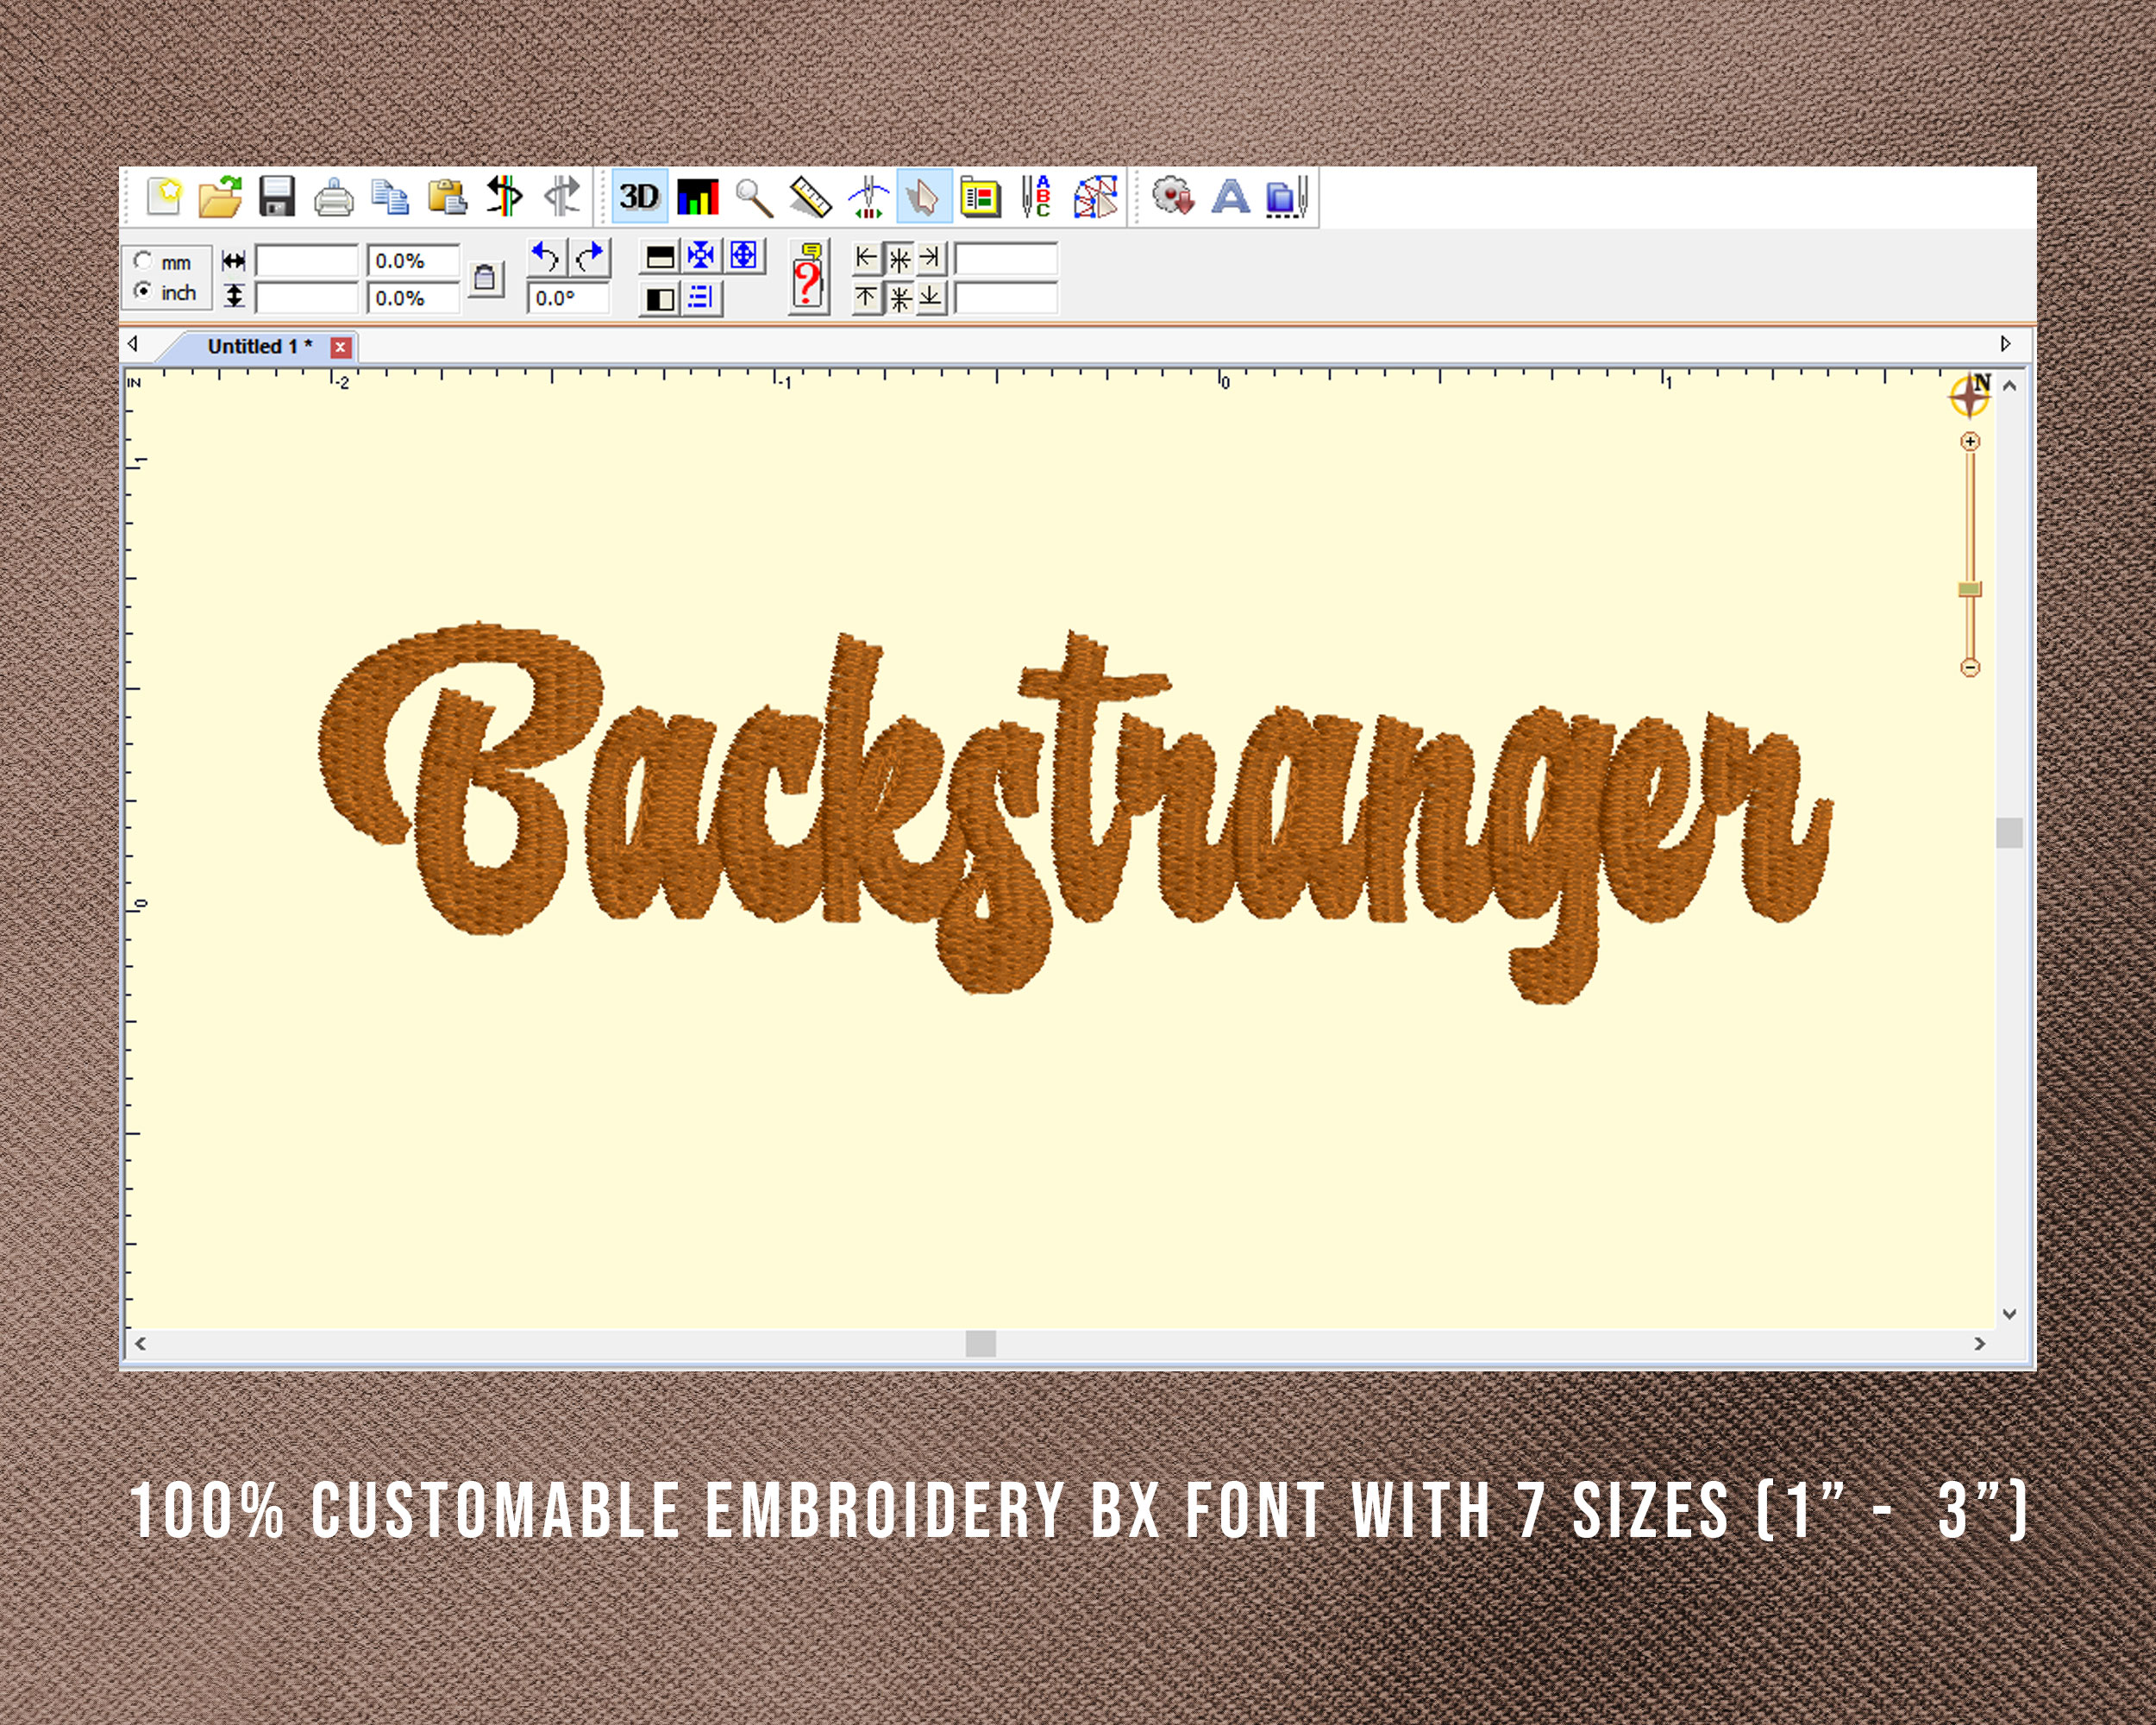Open an existing embroidery file
The image size is (2156, 1725).
221,197
